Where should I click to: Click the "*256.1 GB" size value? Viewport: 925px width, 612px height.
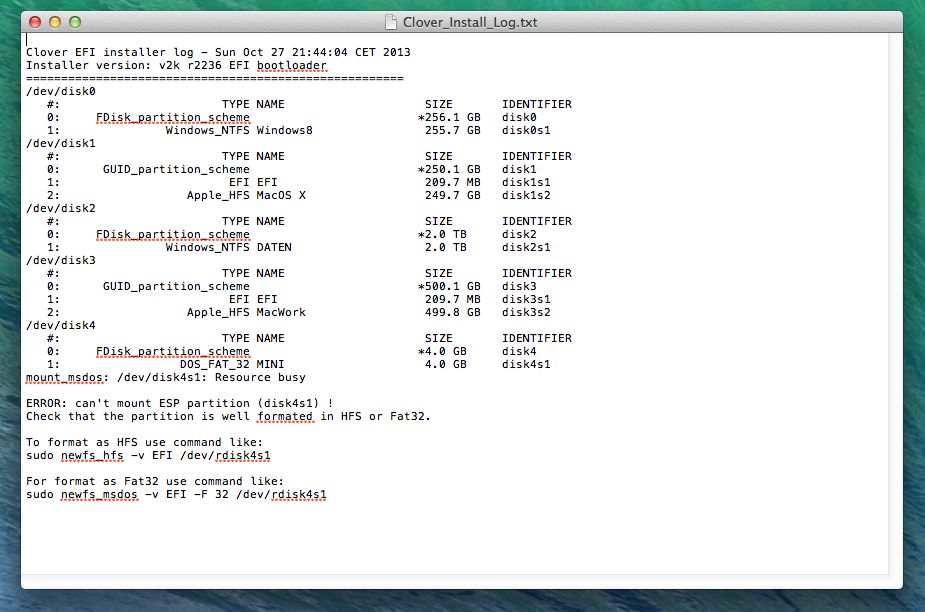pos(449,117)
